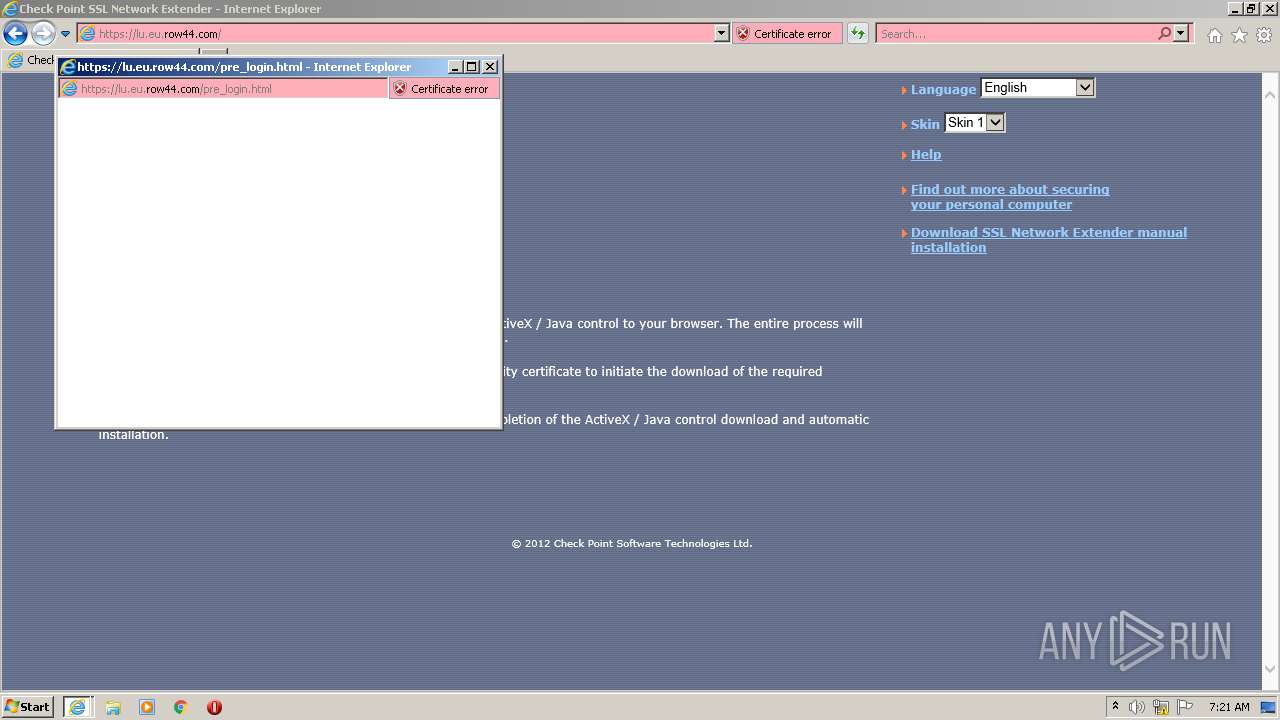Image resolution: width=1280 pixels, height=720 pixels.
Task: Click the main address bar IE page icon
Action: point(87,34)
